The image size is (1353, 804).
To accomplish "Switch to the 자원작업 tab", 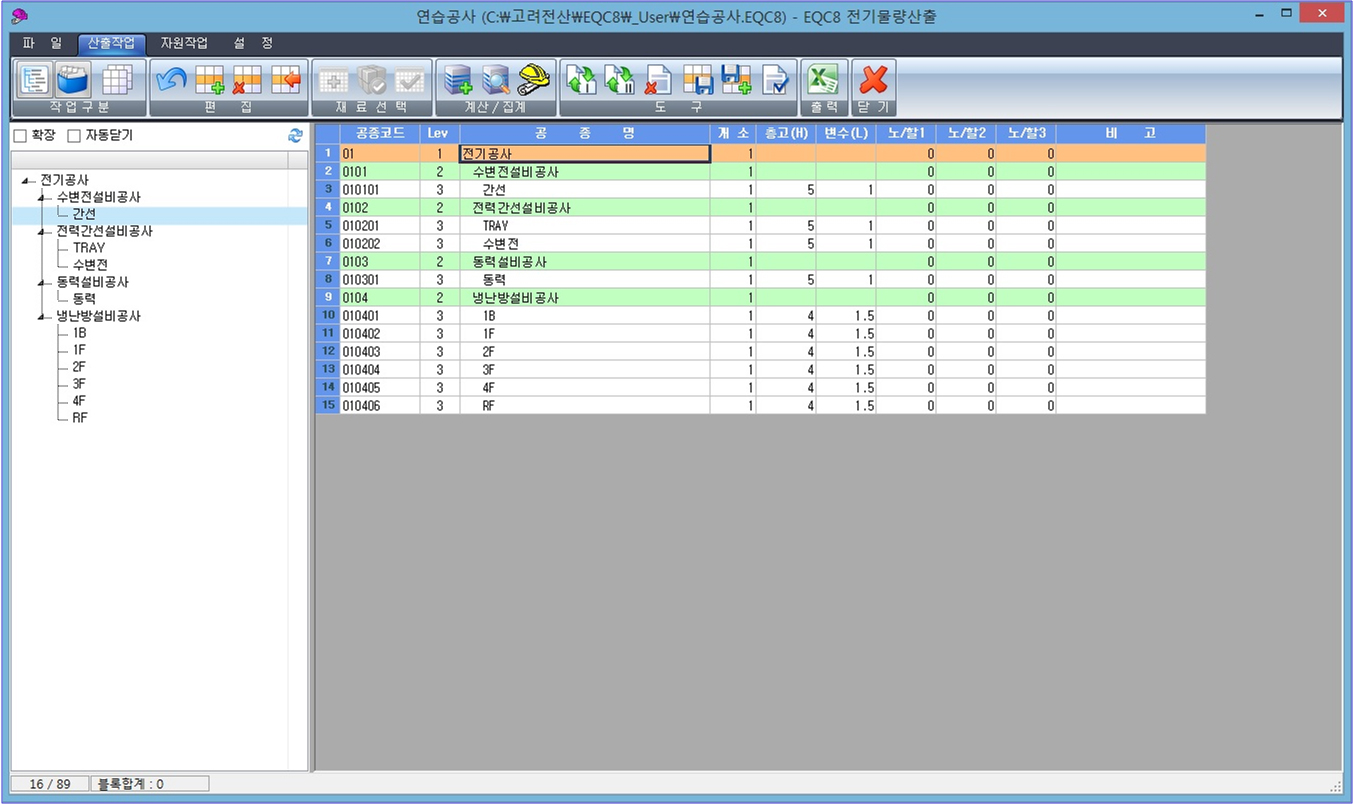I will click(184, 44).
